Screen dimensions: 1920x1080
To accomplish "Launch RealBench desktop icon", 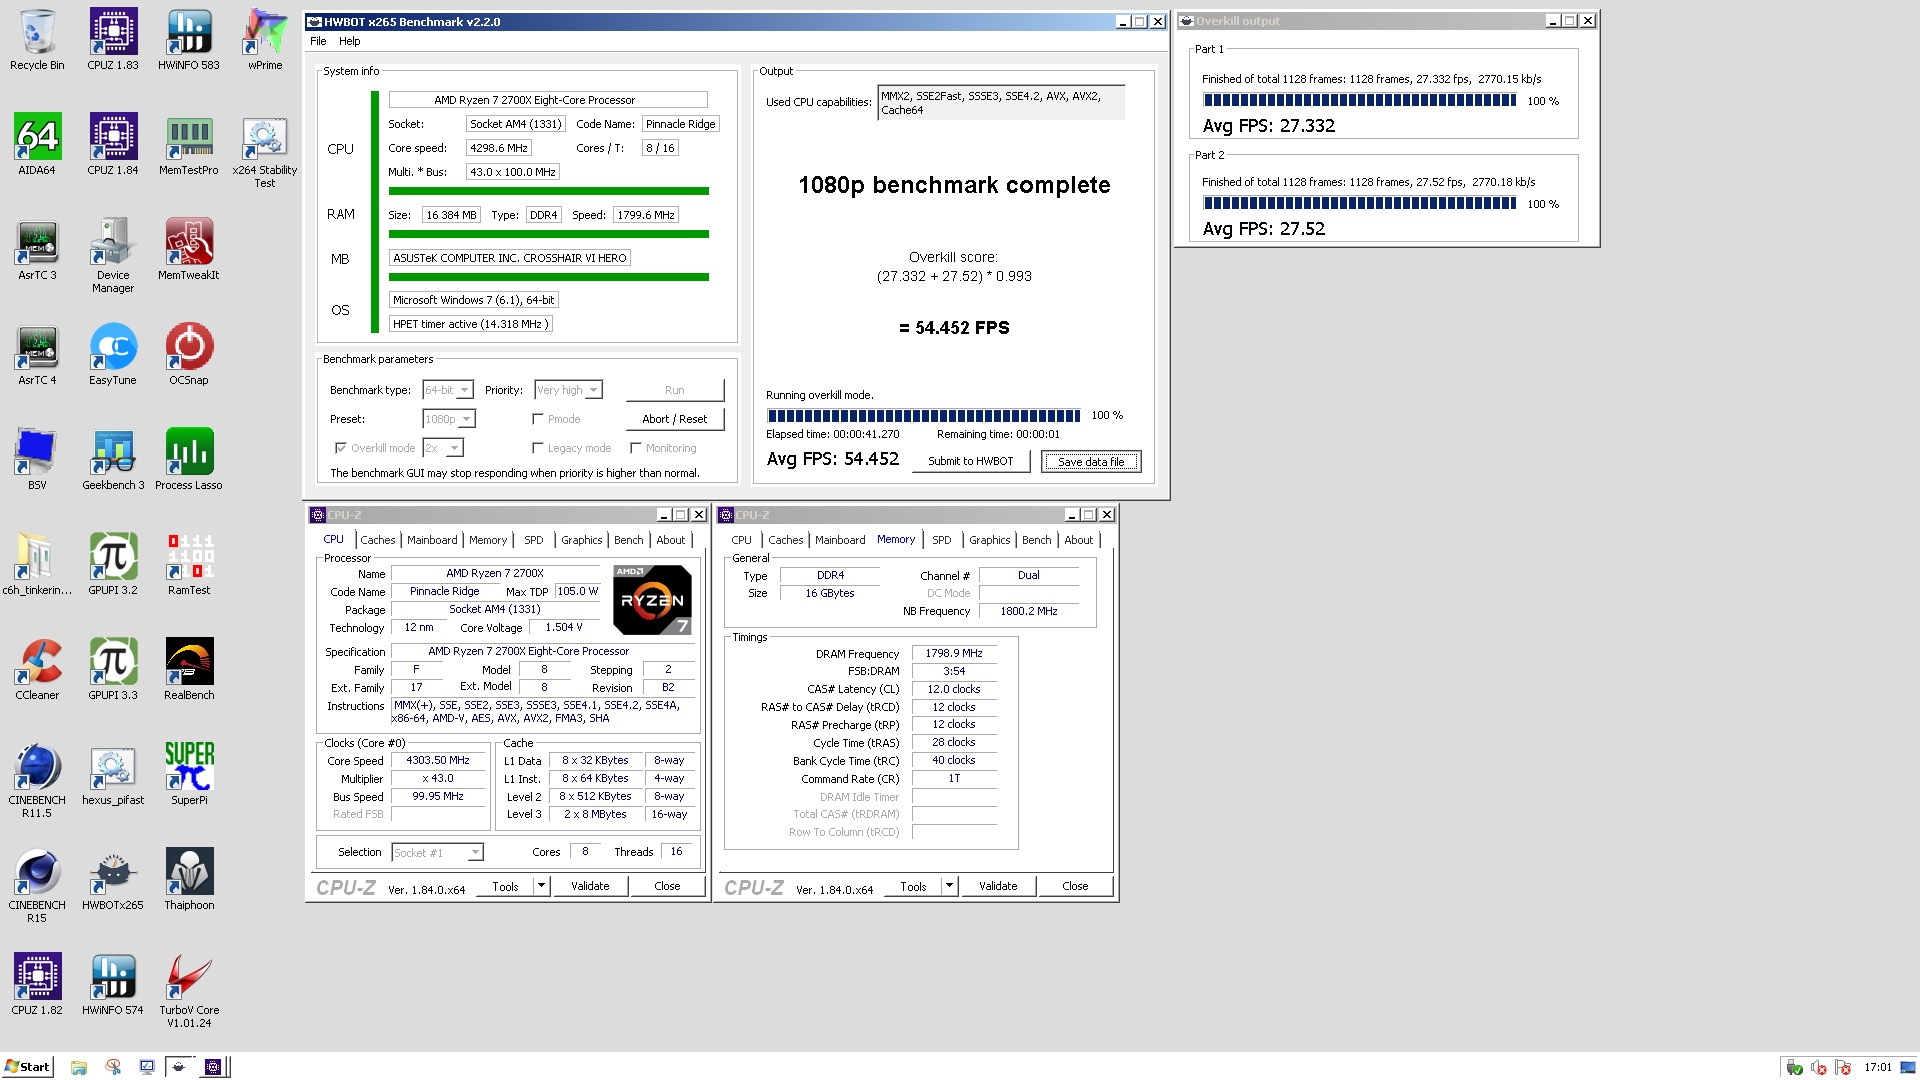I will pyautogui.click(x=189, y=670).
